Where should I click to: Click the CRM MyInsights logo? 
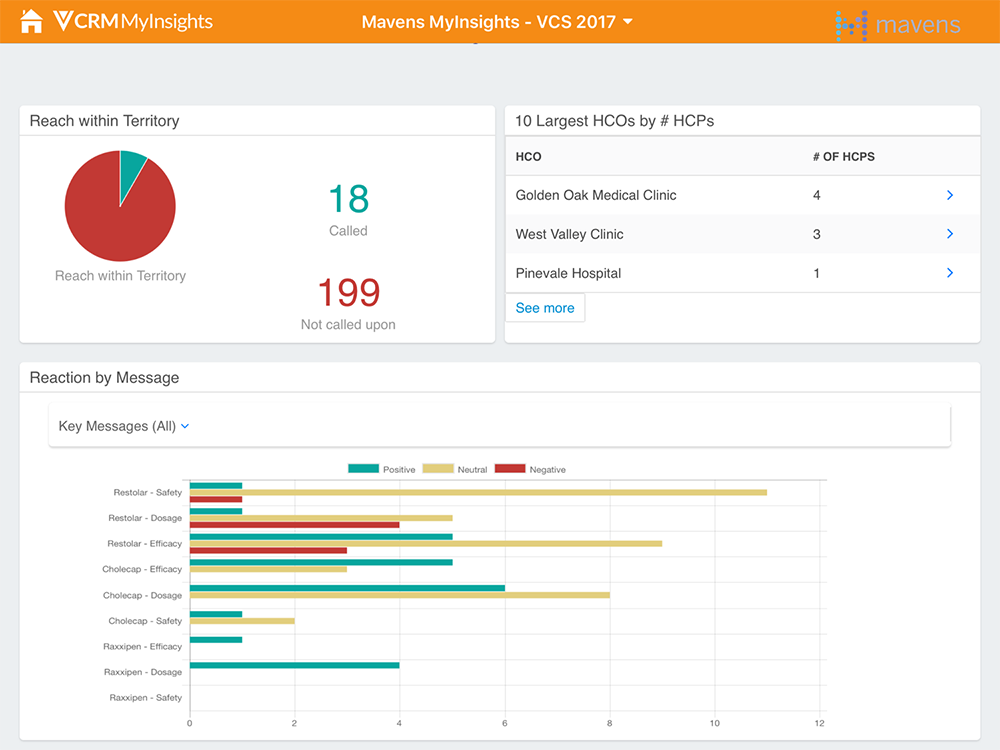click(x=132, y=21)
